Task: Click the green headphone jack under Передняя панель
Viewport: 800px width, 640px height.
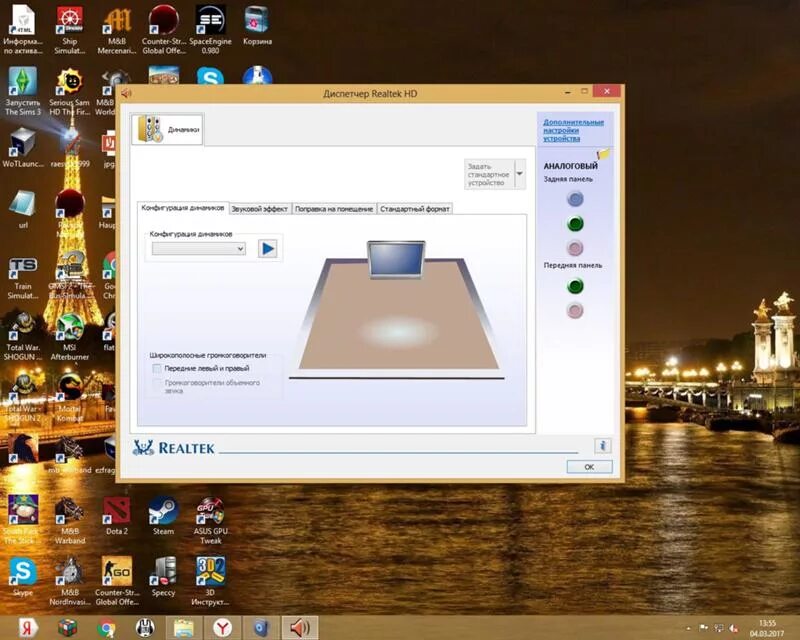Action: click(575, 285)
